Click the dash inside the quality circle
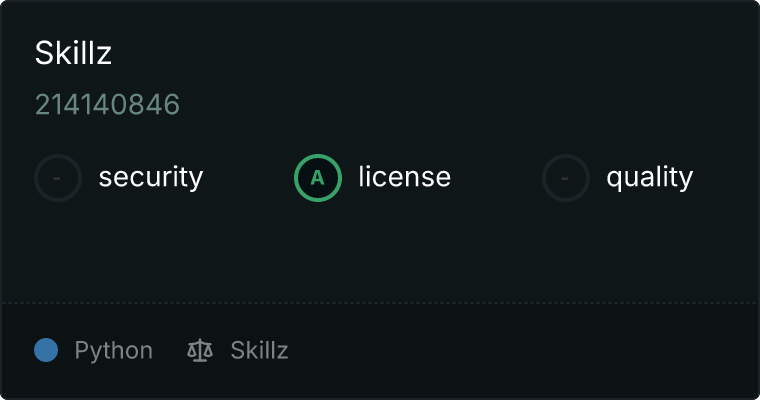Viewport: 760px width, 400px height. pyautogui.click(x=565, y=178)
